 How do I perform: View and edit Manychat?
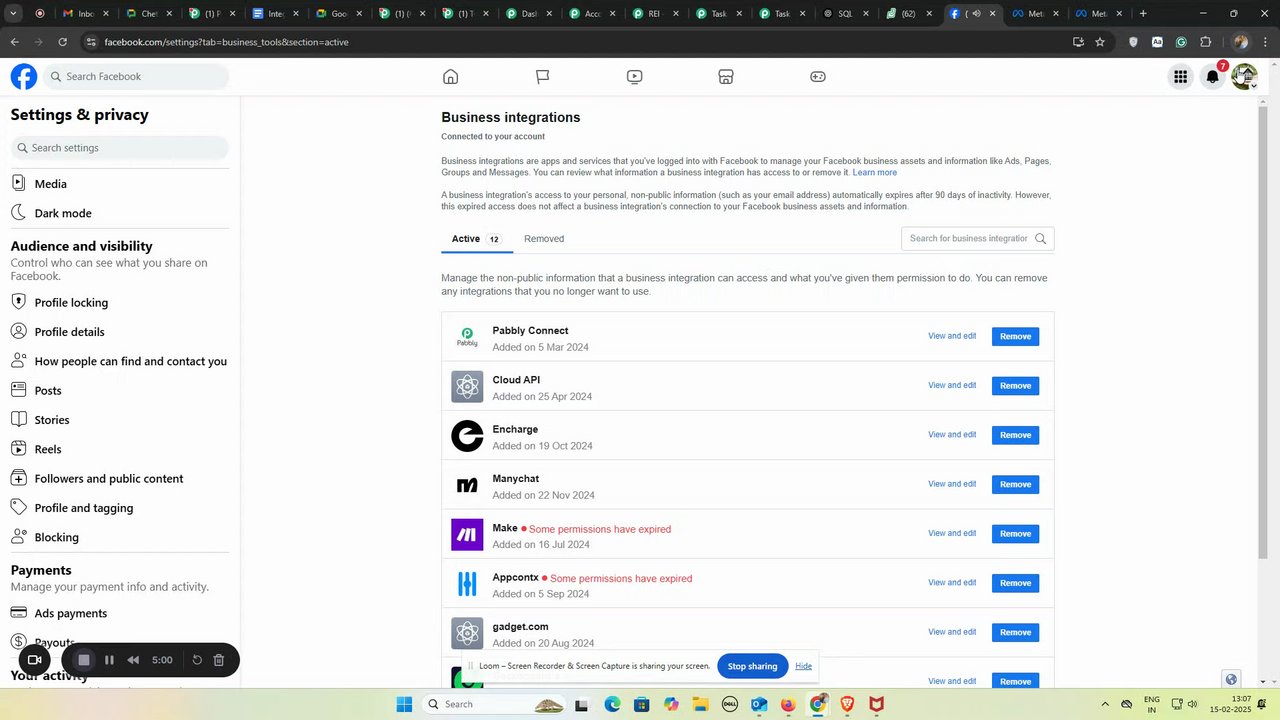click(952, 484)
